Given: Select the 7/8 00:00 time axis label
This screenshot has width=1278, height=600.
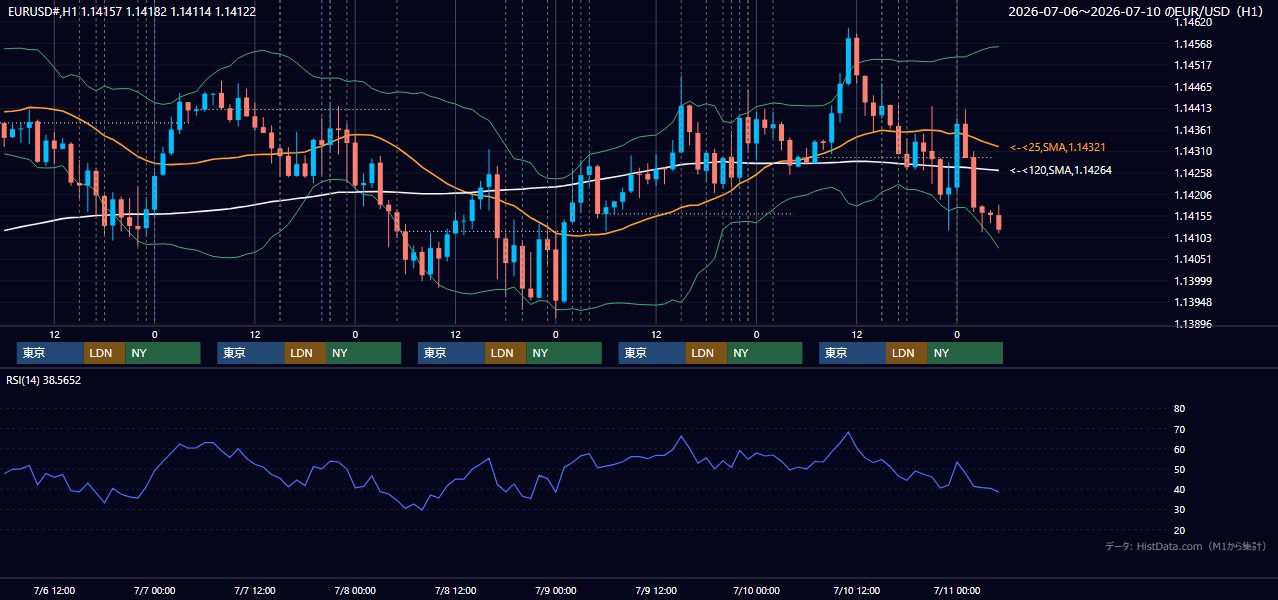Looking at the screenshot, I should [355, 590].
